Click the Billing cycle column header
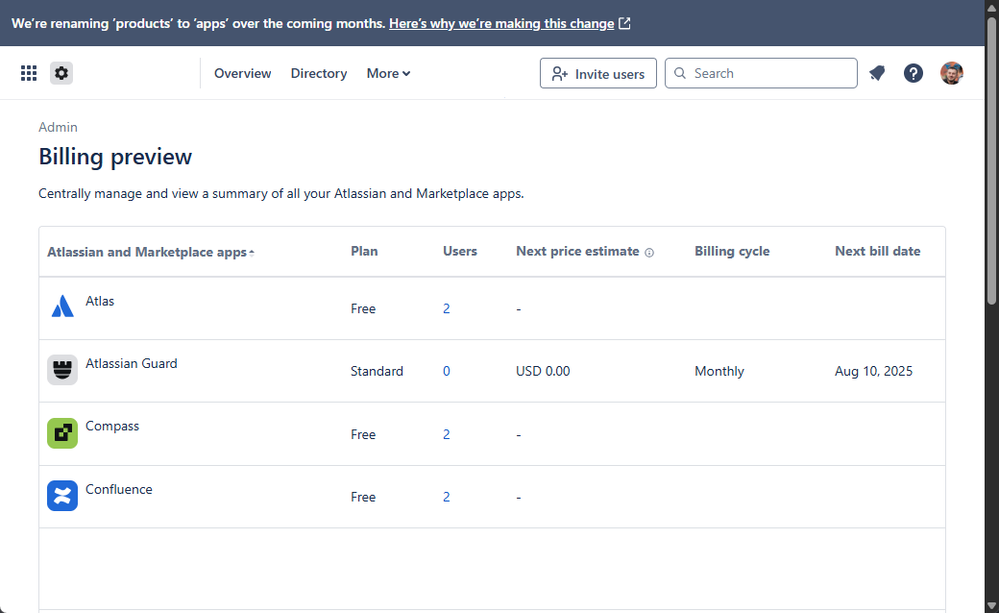The width and height of the screenshot is (999, 613). [732, 251]
